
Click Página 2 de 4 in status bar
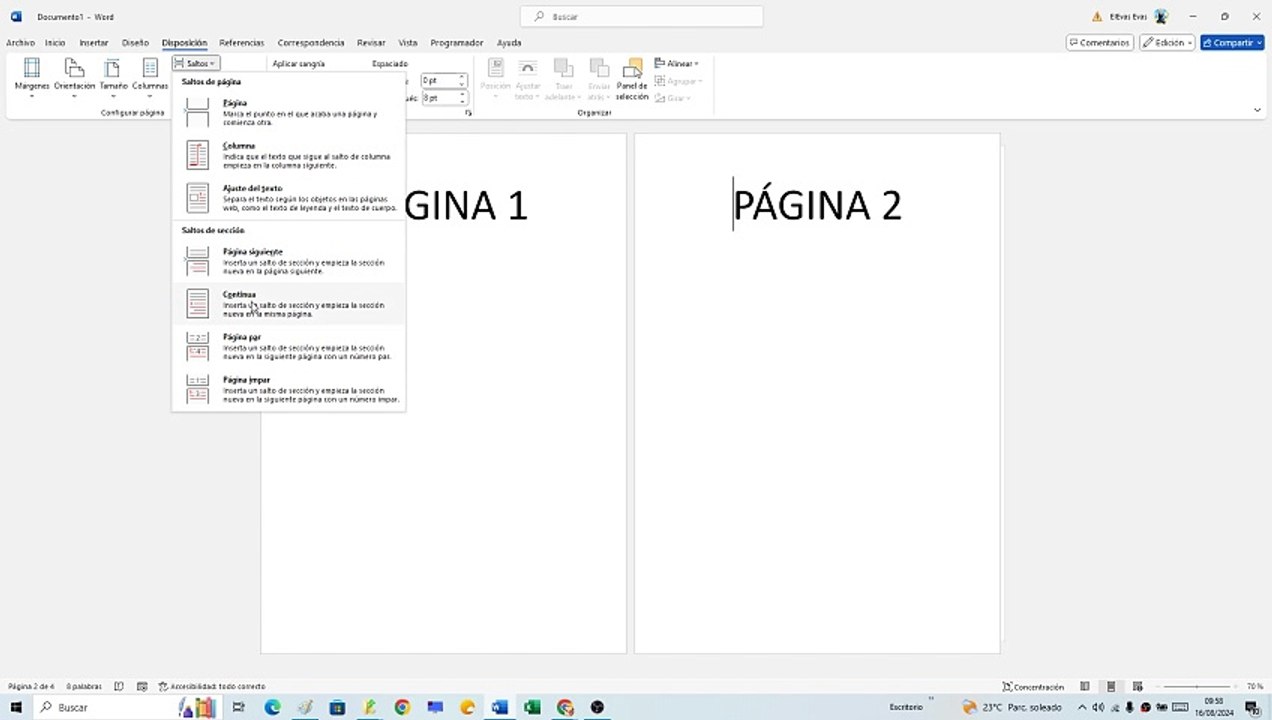click(x=31, y=687)
